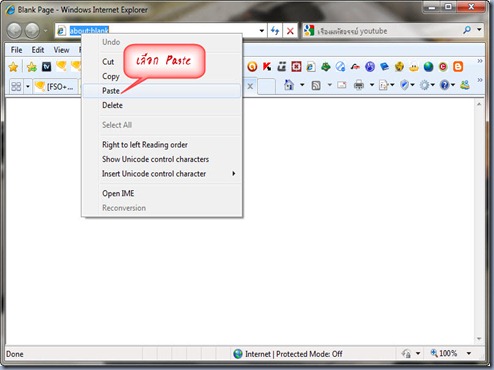The height and width of the screenshot is (370, 494).
Task: Click the Forward navigation button
Action: [32, 31]
